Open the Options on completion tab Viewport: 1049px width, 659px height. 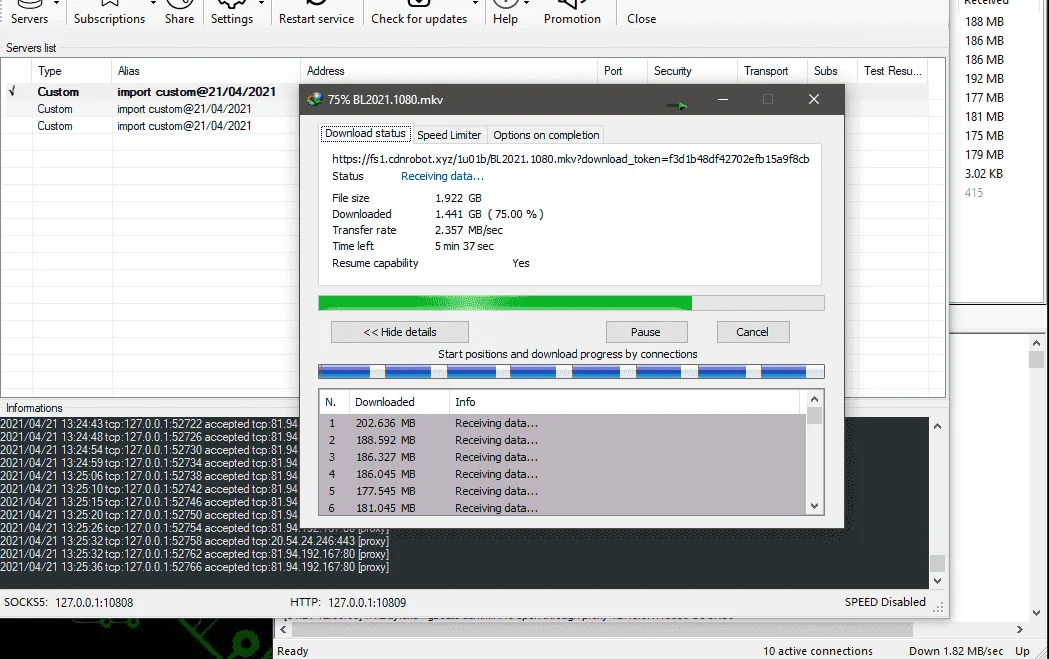click(546, 134)
